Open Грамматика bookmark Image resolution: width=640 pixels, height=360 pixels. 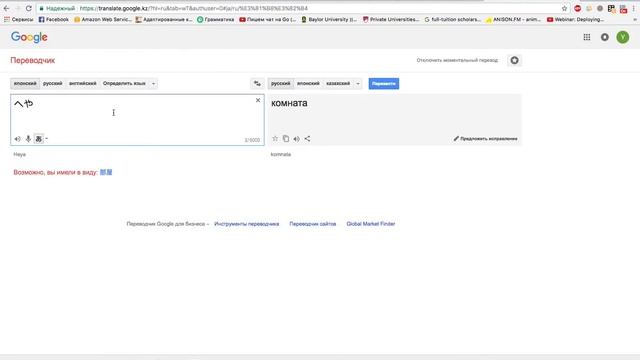coord(216,19)
